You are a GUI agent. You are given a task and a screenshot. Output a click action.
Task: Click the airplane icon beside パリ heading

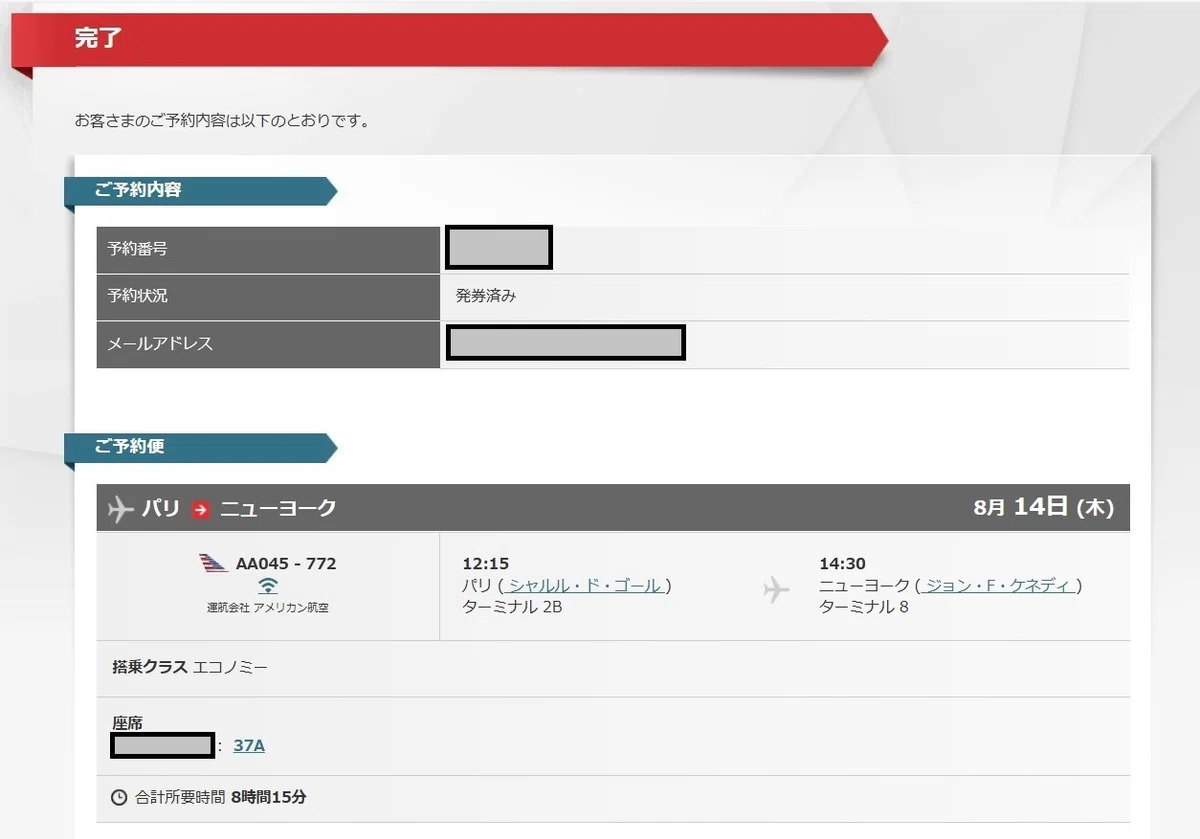pos(120,508)
